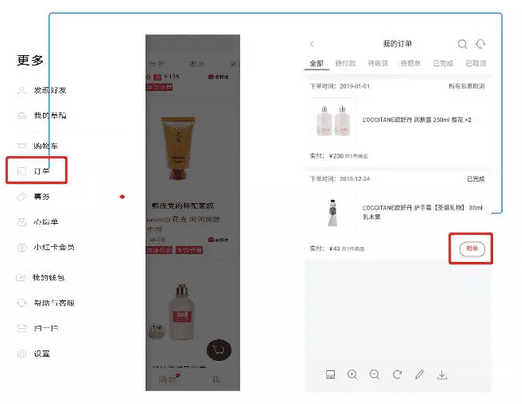Image resolution: width=522 pixels, height=404 pixels.
Task: Click the pencil edit icon
Action: pos(420,375)
